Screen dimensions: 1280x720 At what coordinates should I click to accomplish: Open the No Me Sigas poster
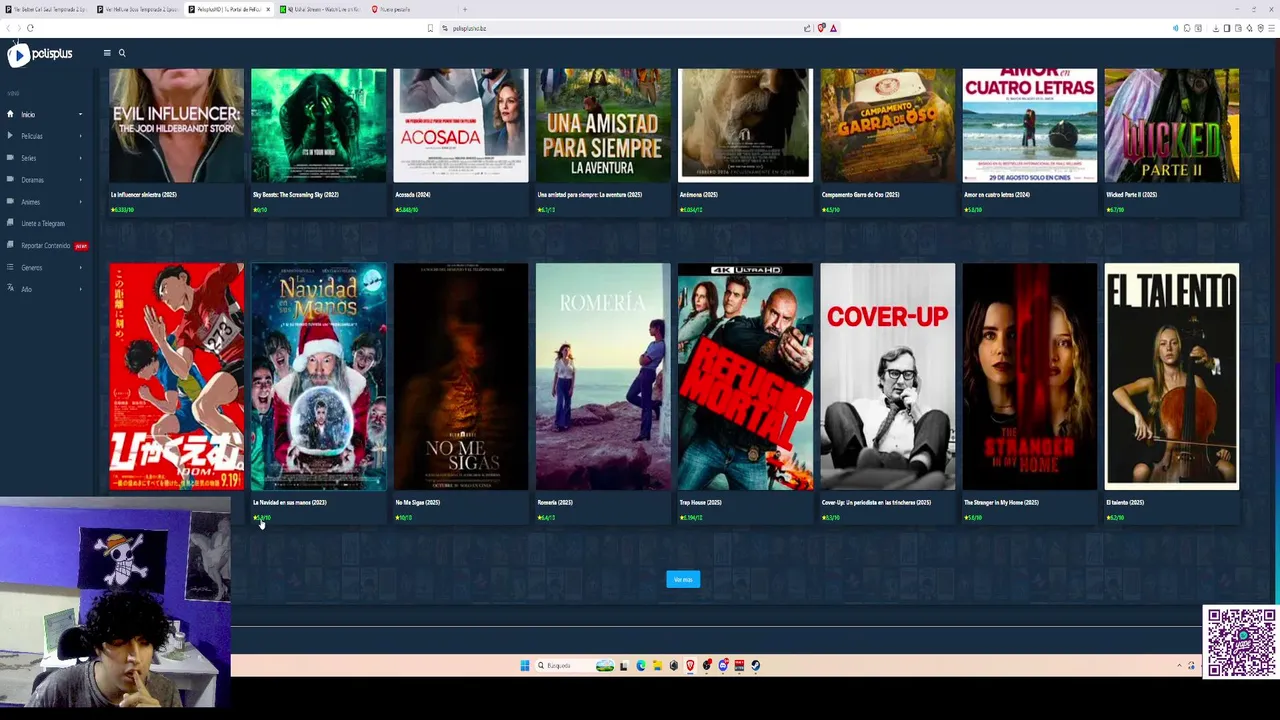coord(461,377)
